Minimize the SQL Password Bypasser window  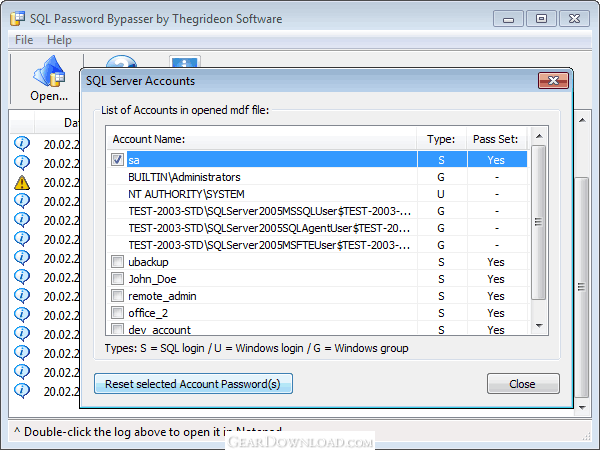[508, 19]
